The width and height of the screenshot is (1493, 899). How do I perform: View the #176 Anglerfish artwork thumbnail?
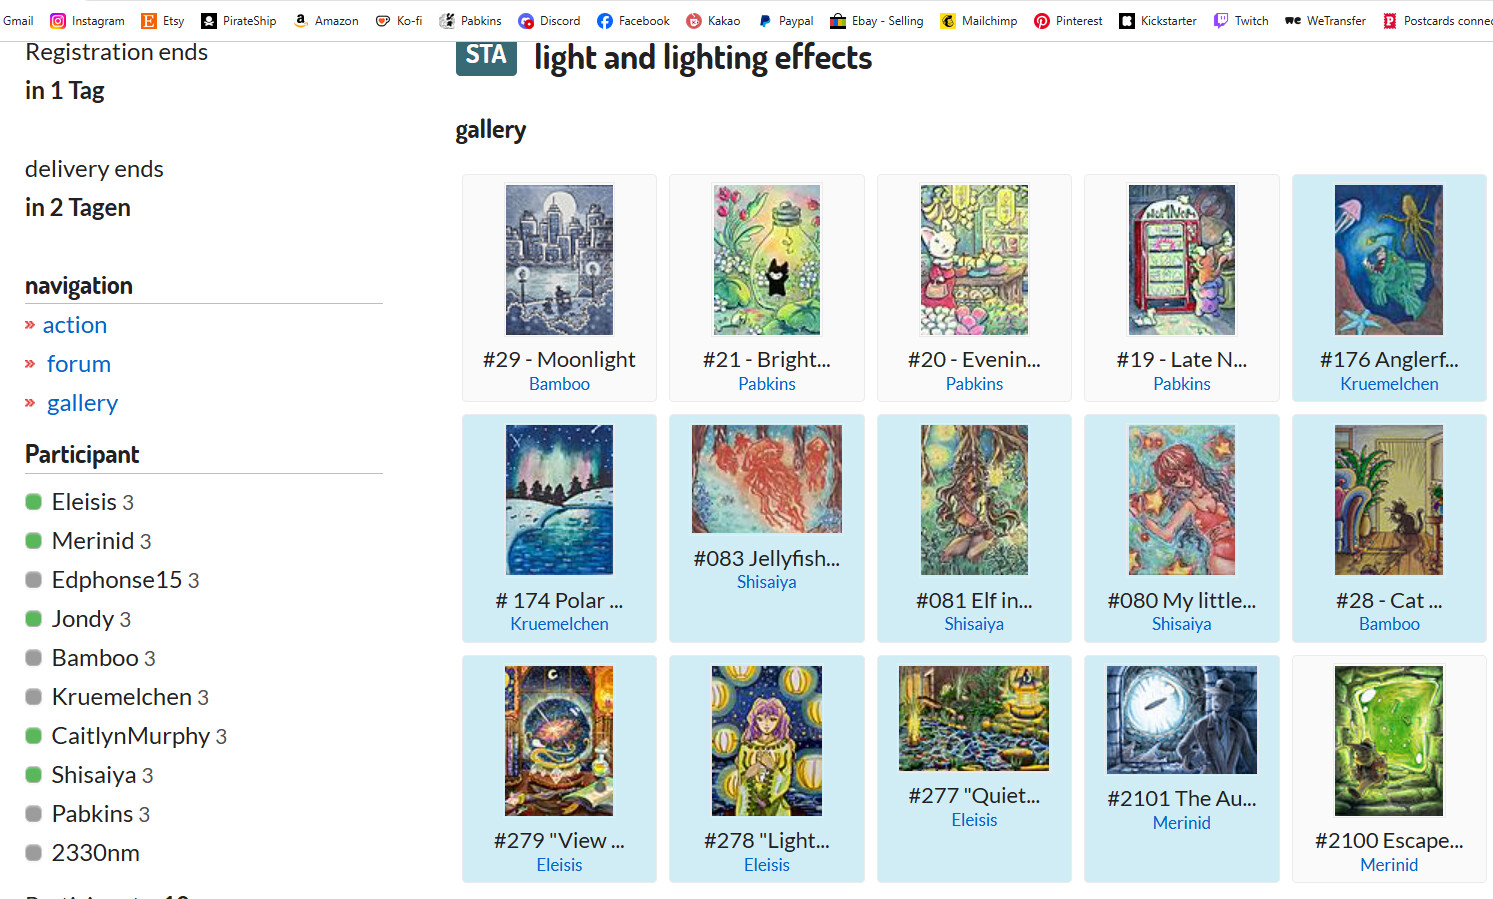click(1388, 260)
